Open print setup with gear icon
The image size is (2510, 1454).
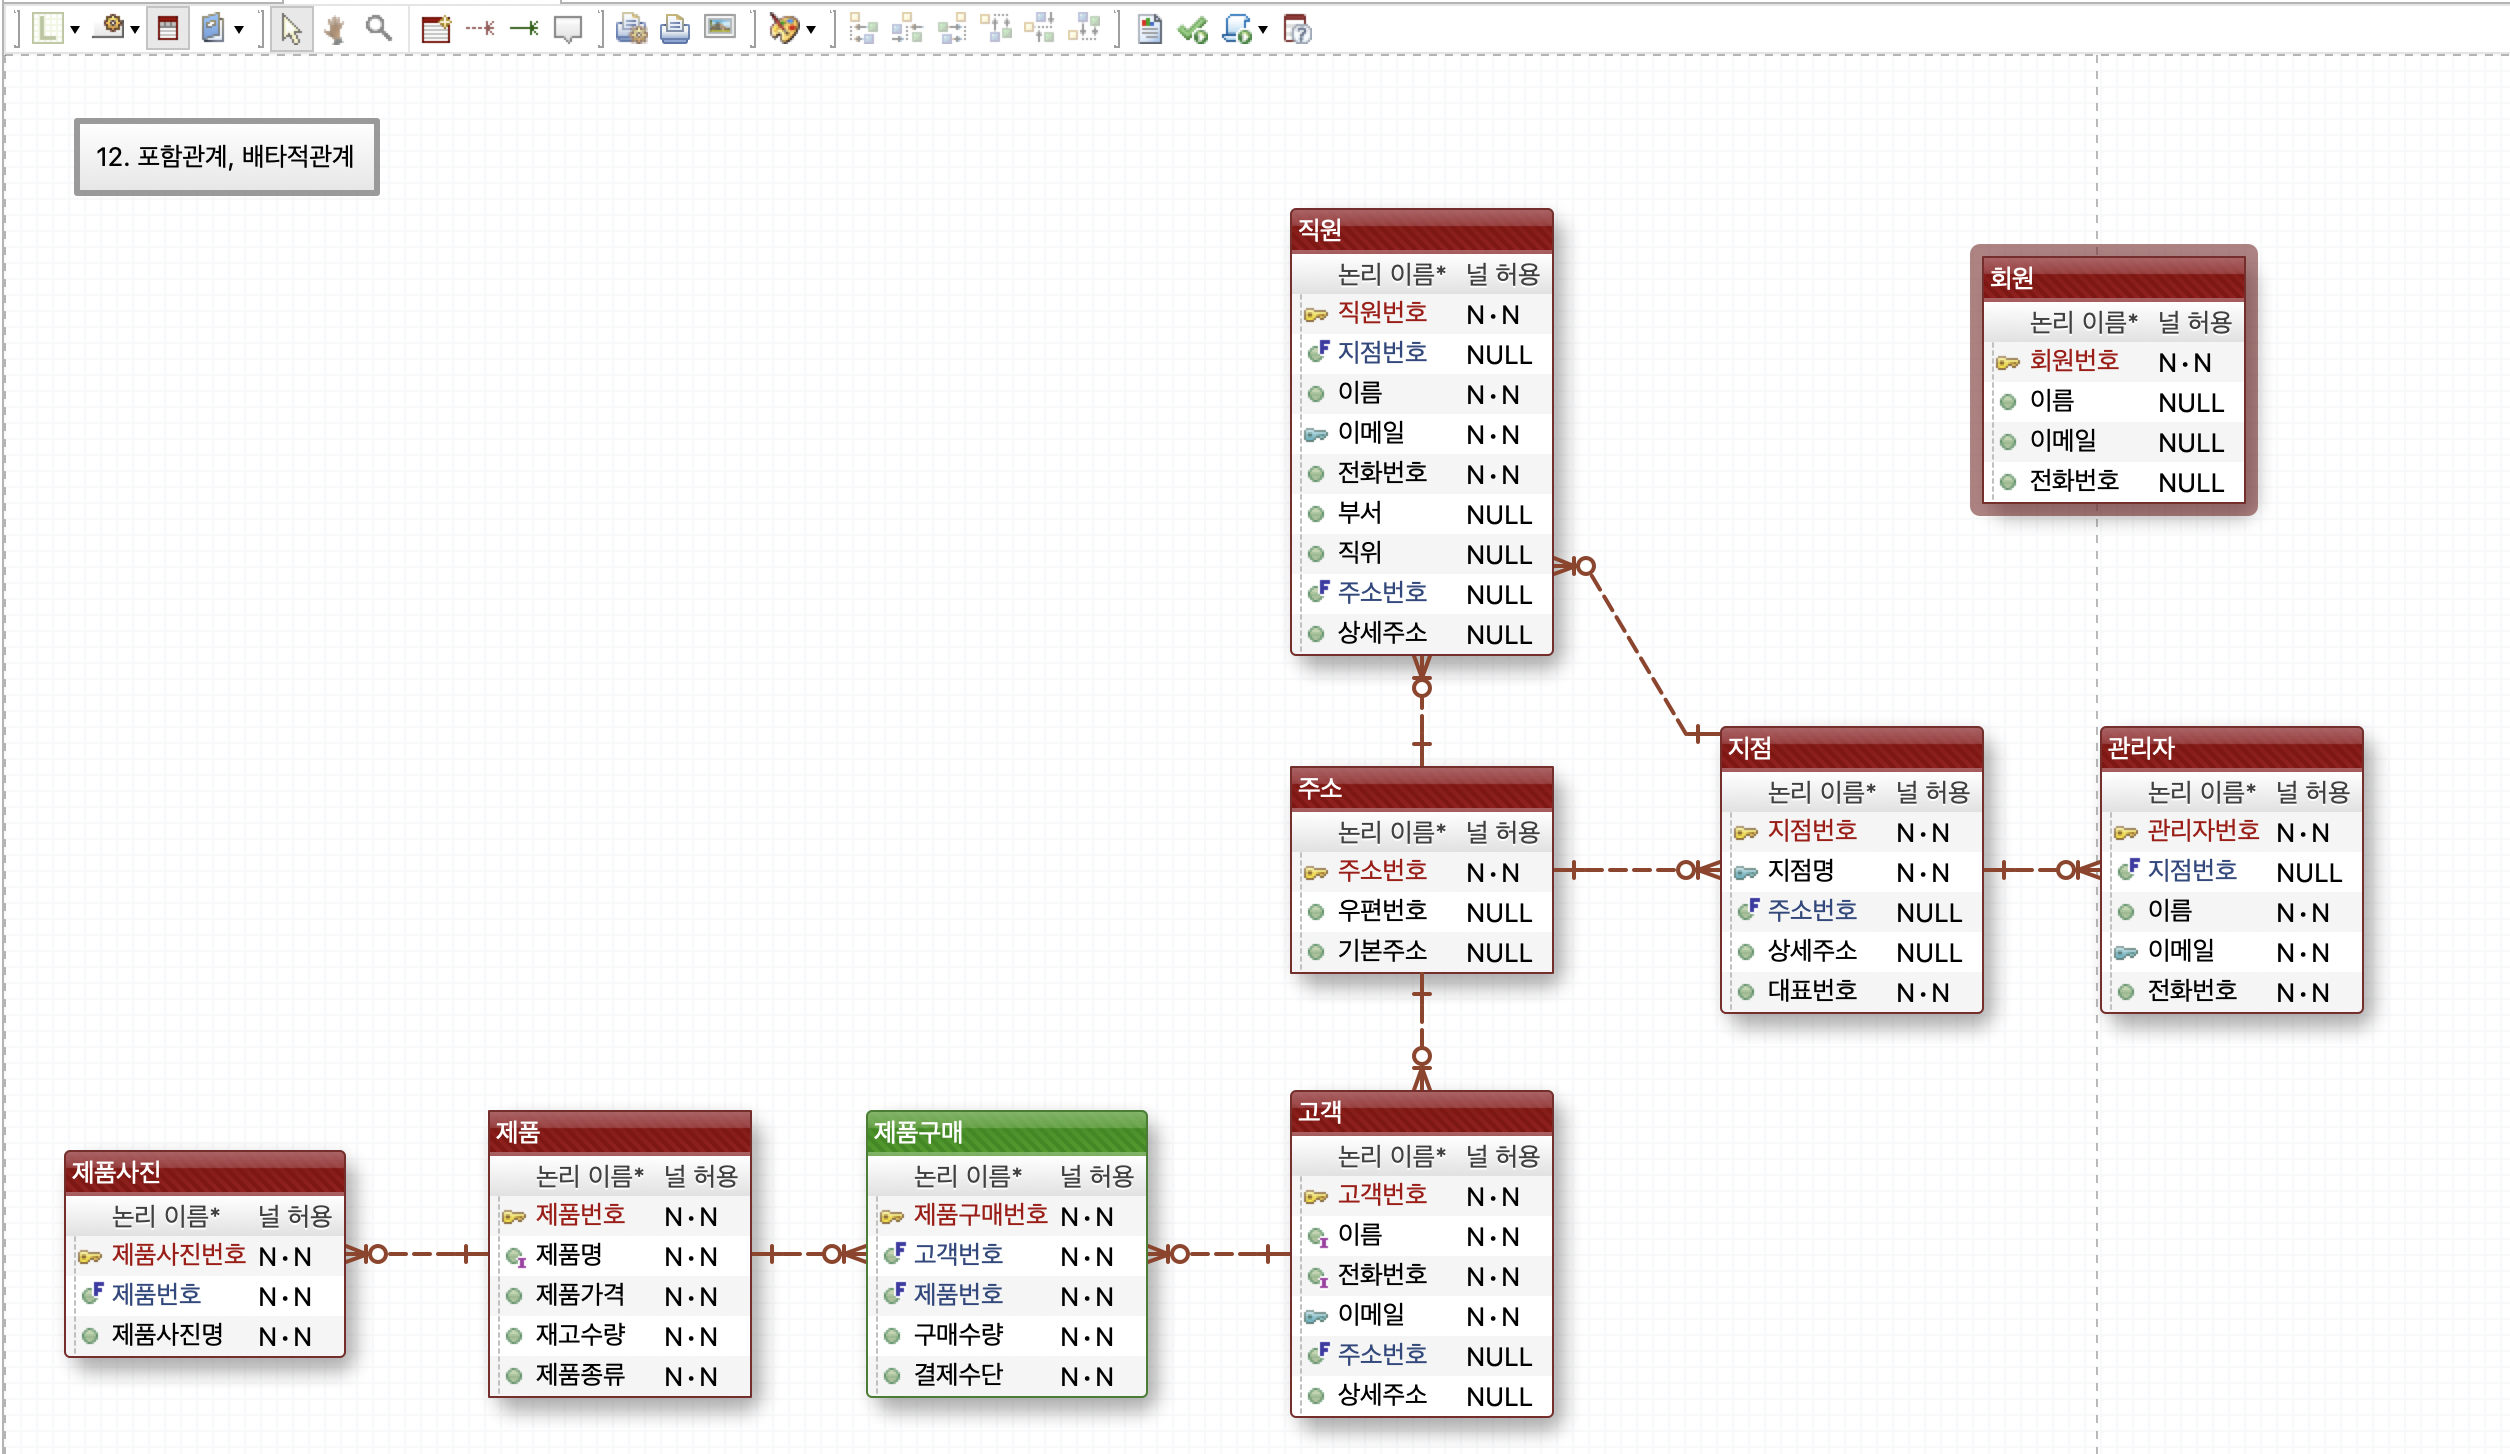(x=631, y=29)
